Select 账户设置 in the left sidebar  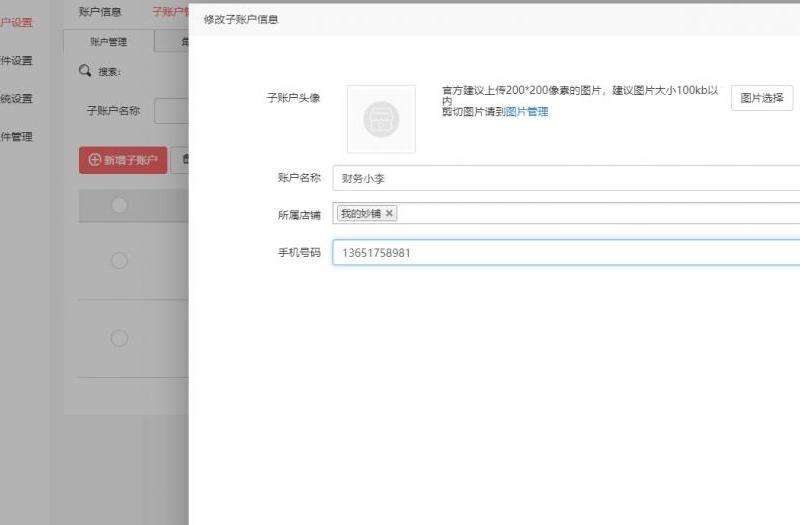pos(20,22)
